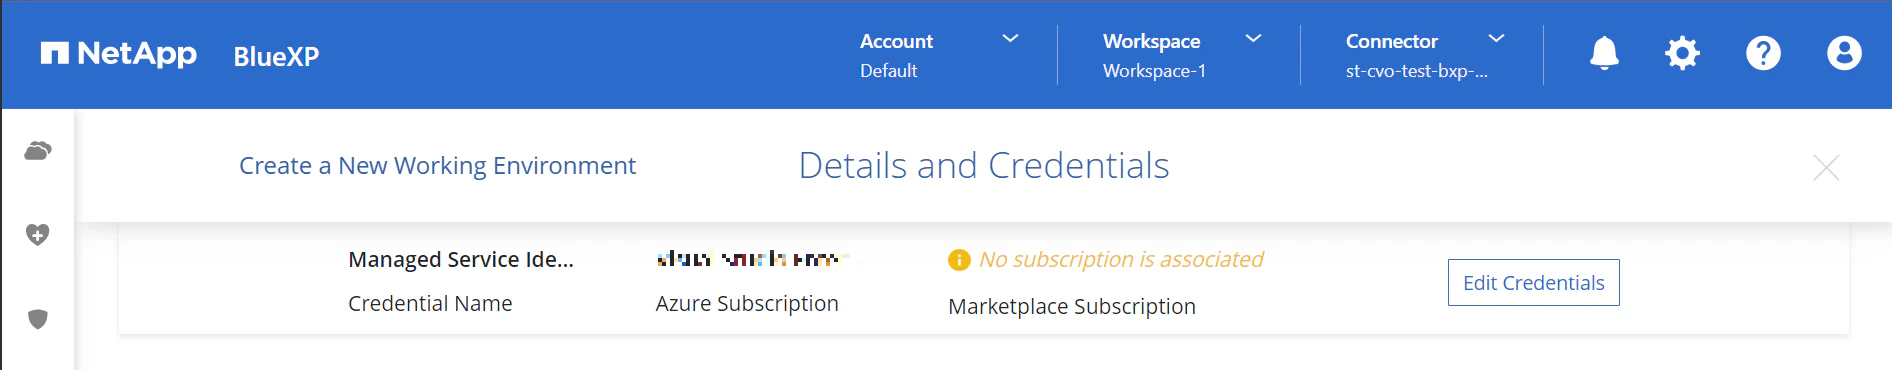Viewport: 1892px width, 370px height.
Task: Click the Create a New Working Environment link
Action: [437, 166]
